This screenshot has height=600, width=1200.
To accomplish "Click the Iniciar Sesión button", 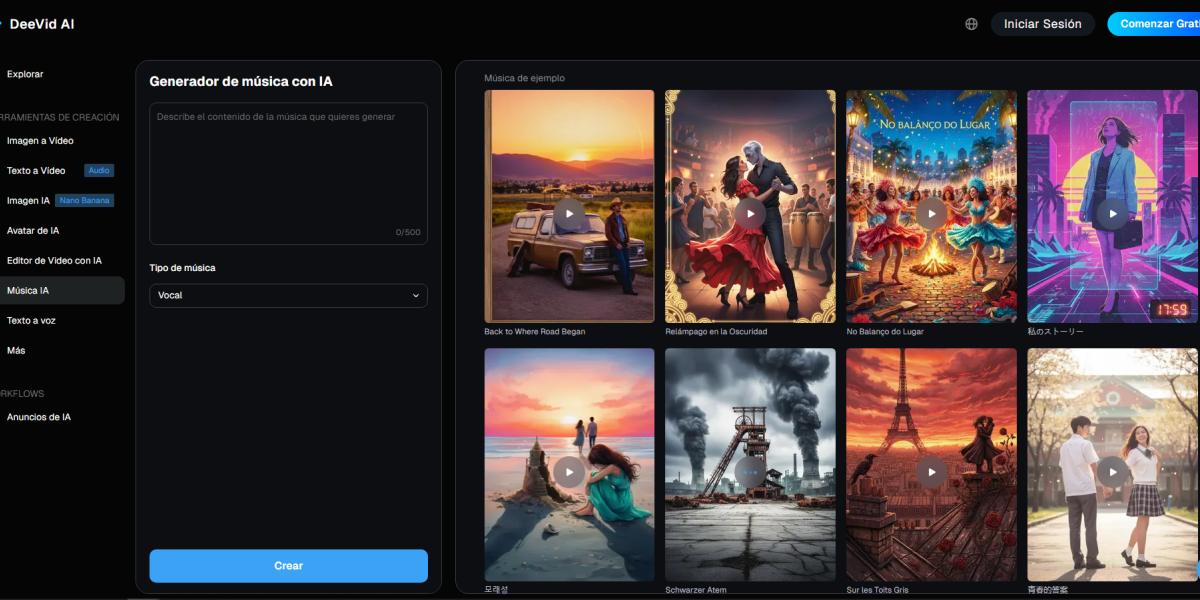I will click(x=1042, y=24).
